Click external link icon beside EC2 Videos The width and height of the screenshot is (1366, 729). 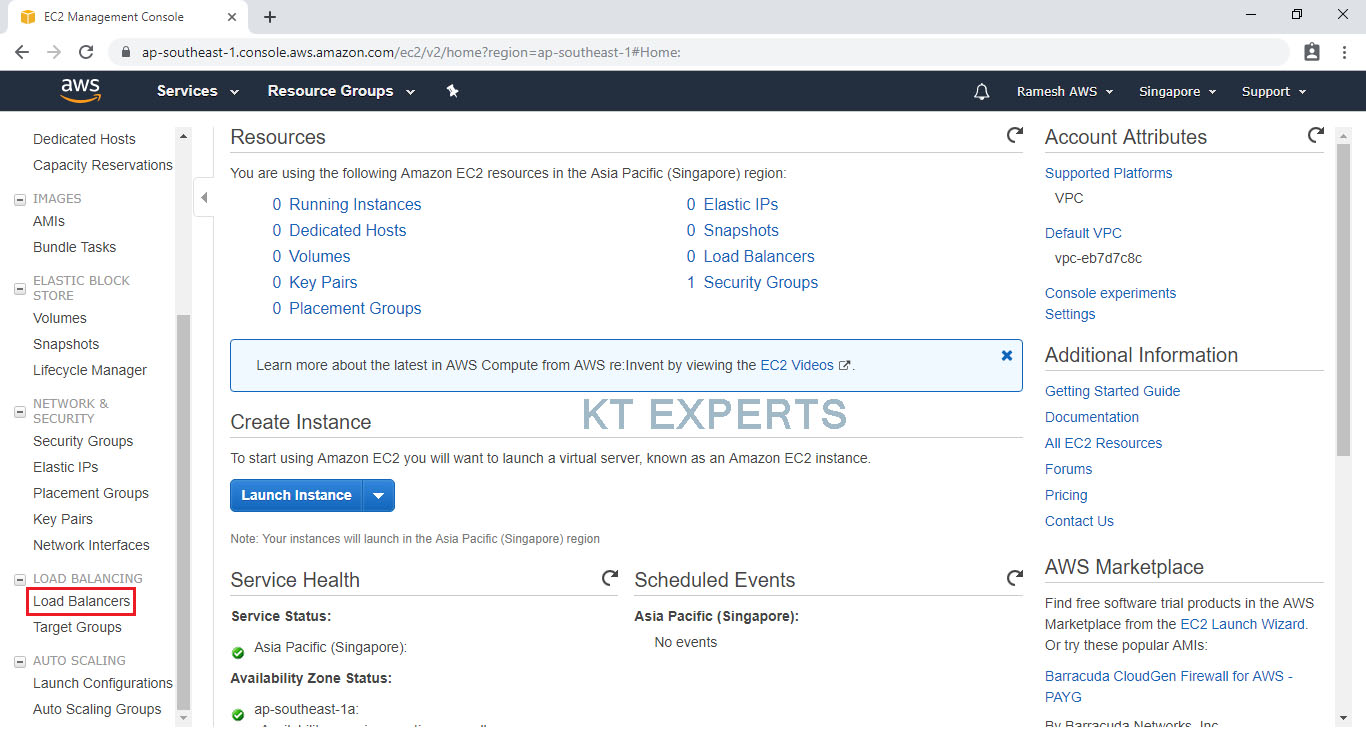pyautogui.click(x=845, y=366)
